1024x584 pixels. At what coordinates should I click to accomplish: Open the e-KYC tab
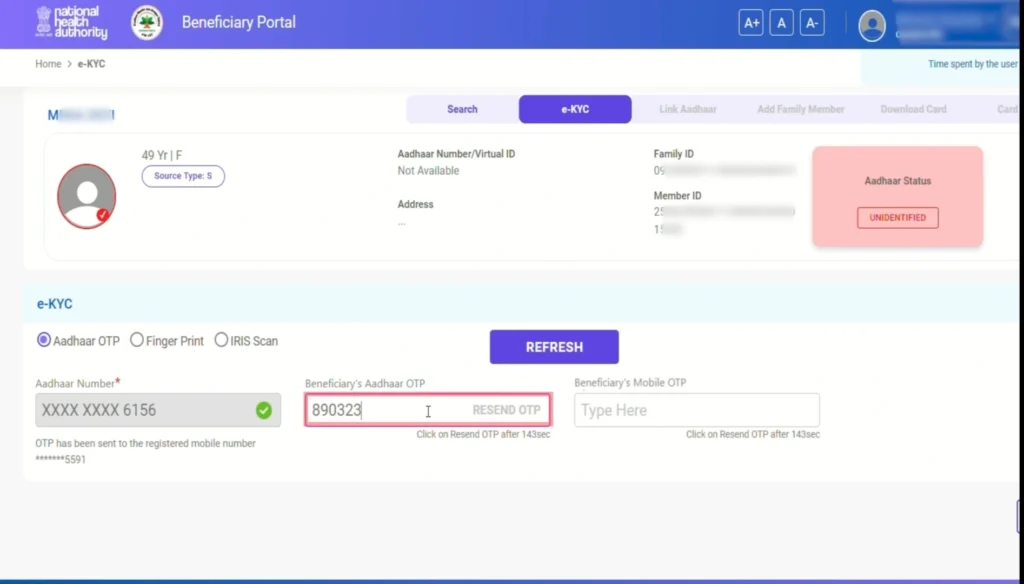[575, 109]
